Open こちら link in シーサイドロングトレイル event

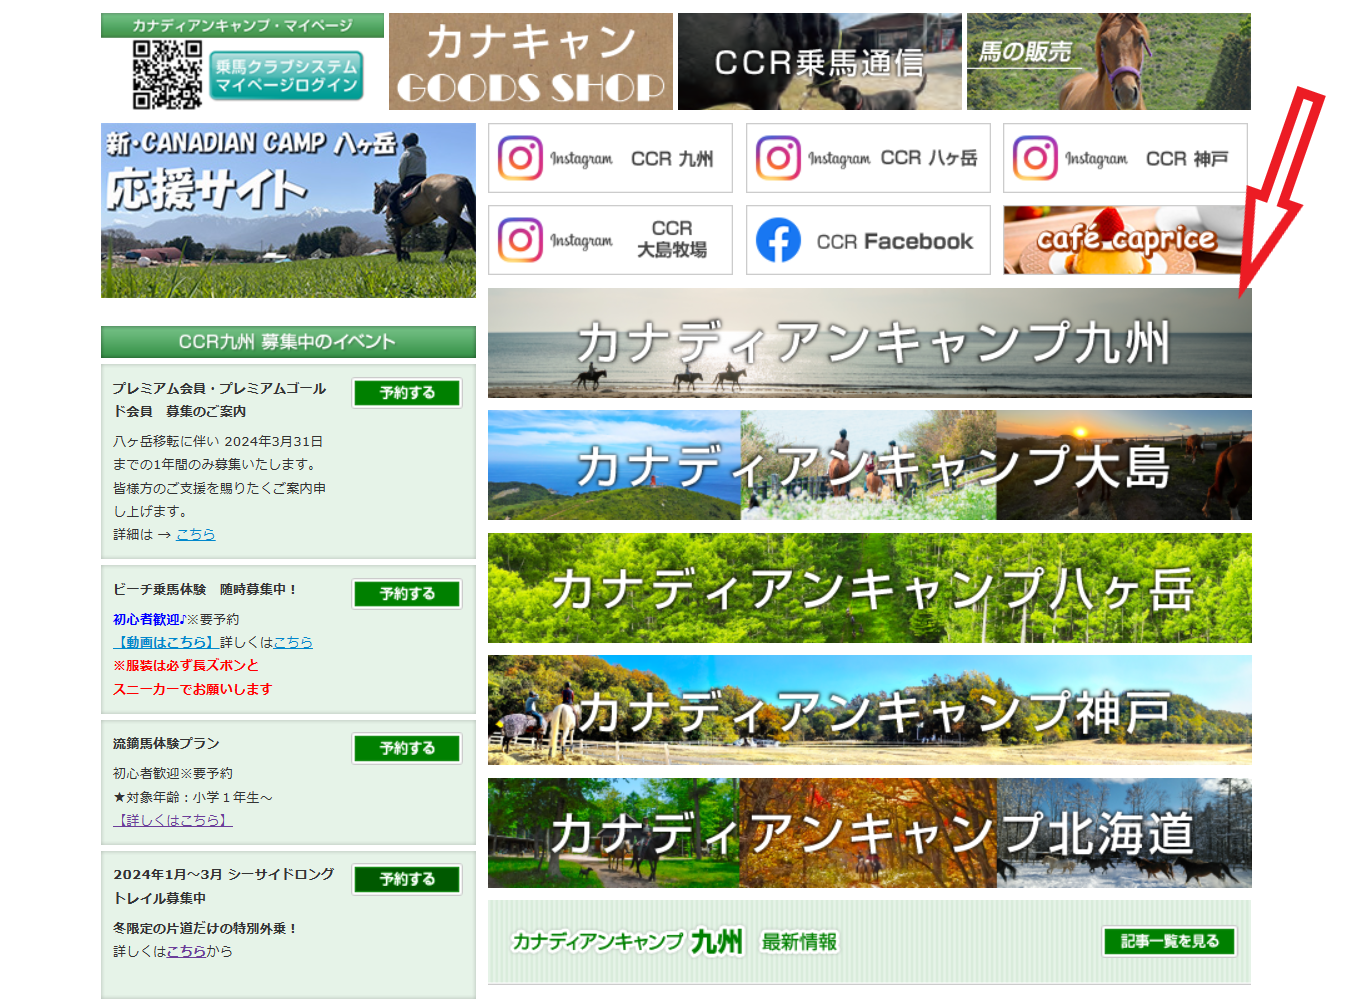186,951
